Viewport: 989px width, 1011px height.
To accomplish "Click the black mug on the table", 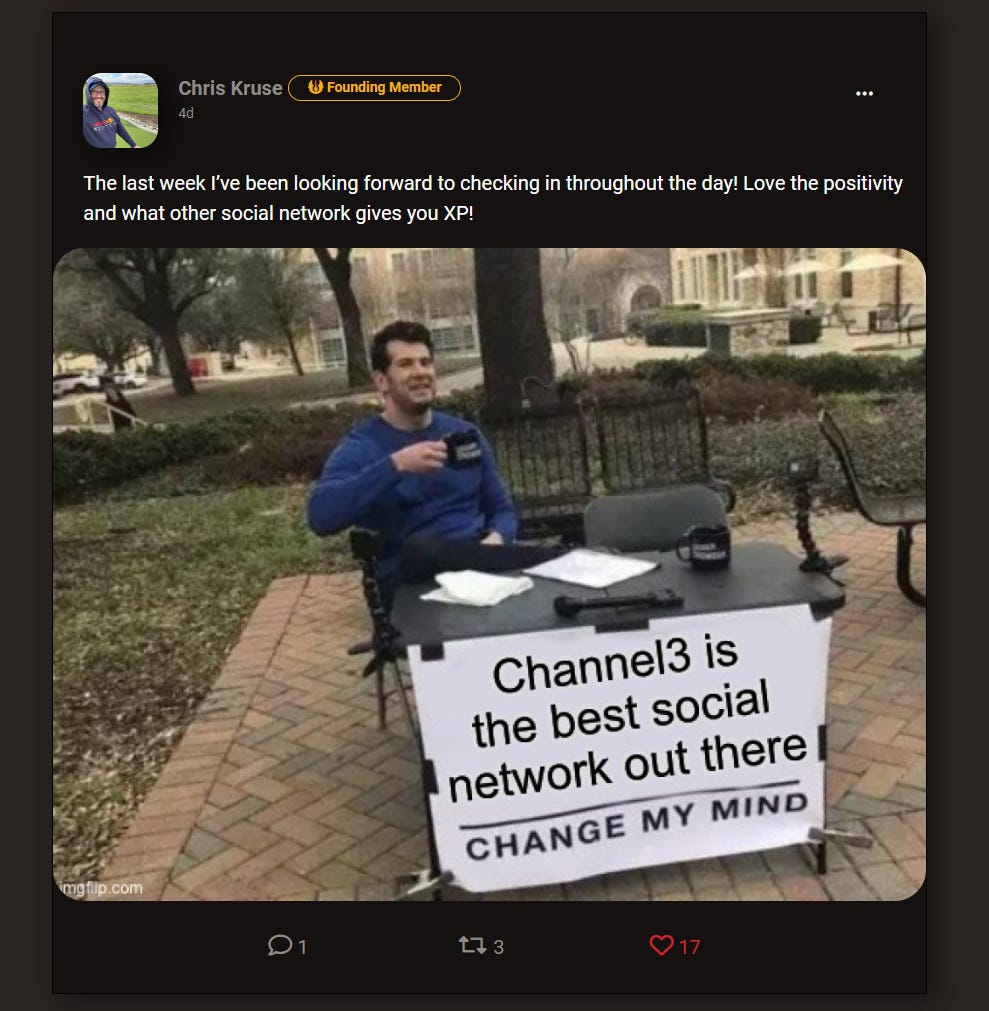I will (703, 547).
